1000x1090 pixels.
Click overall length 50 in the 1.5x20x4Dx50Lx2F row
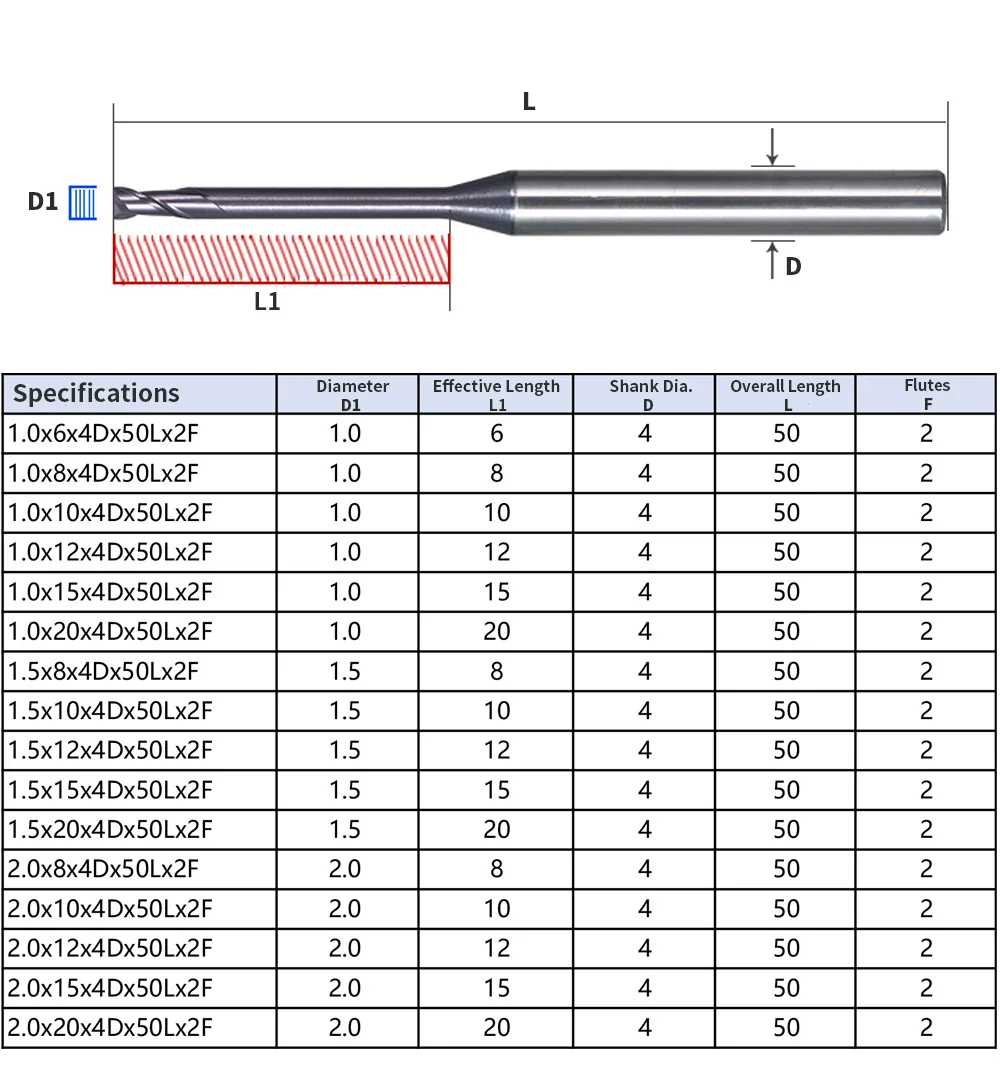tap(787, 830)
